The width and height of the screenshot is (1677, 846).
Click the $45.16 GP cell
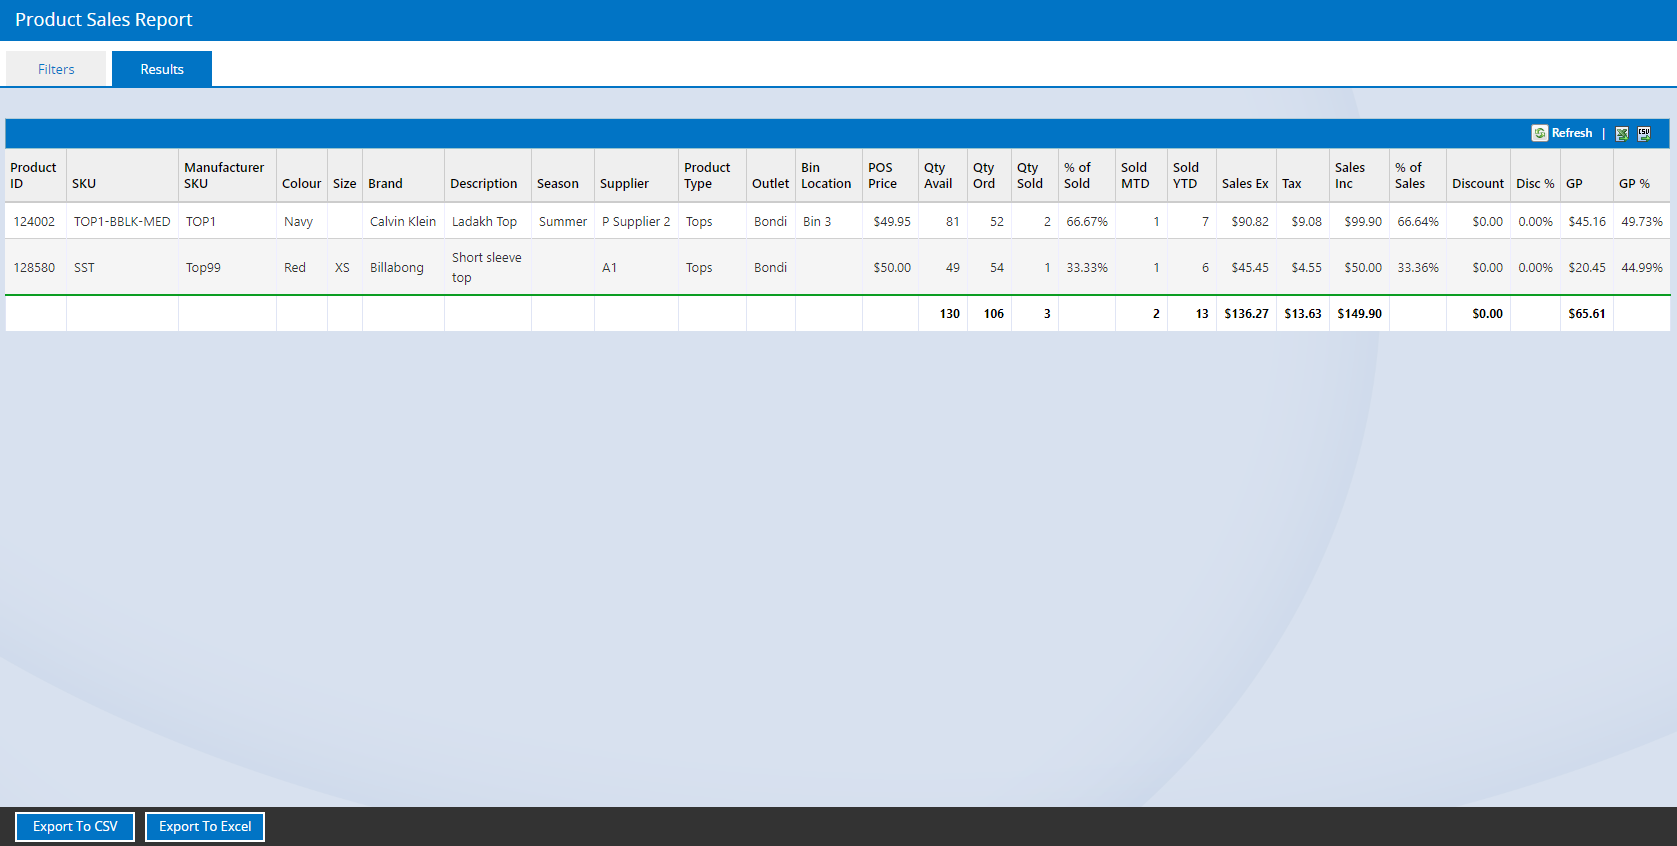[1587, 221]
